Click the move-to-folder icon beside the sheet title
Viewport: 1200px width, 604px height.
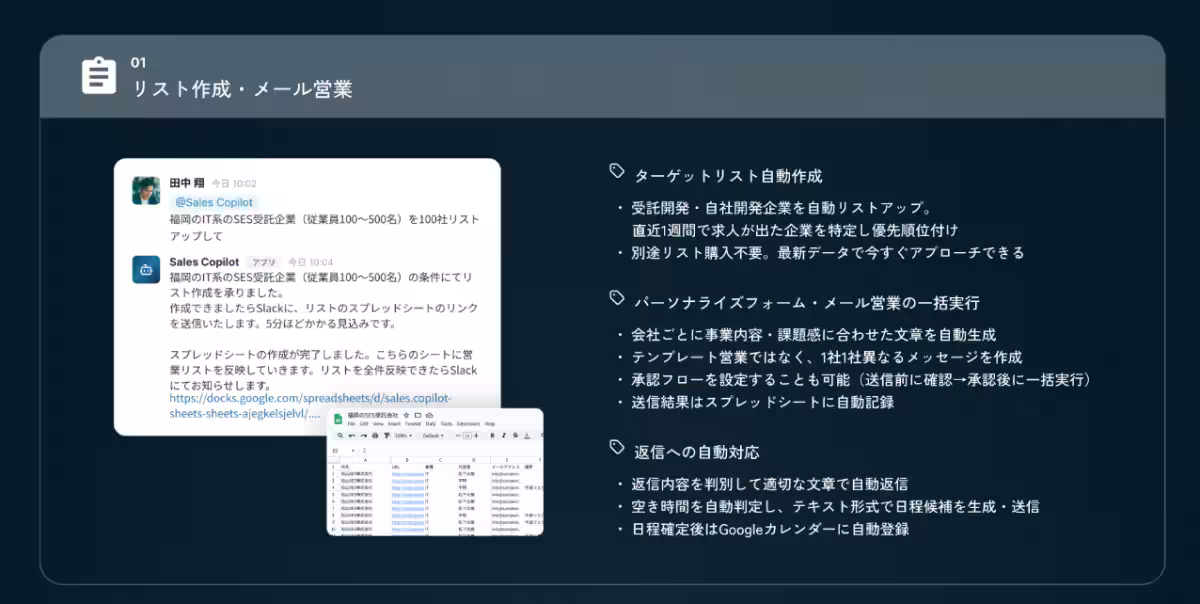coord(417,416)
